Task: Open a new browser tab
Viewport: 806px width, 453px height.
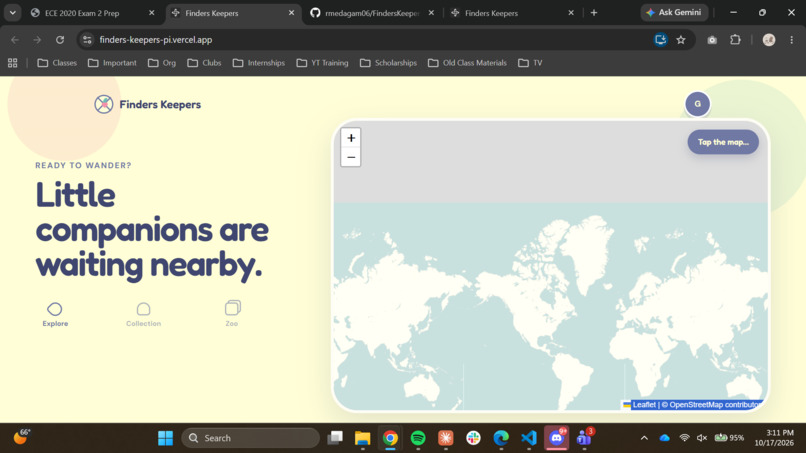Action: click(594, 13)
